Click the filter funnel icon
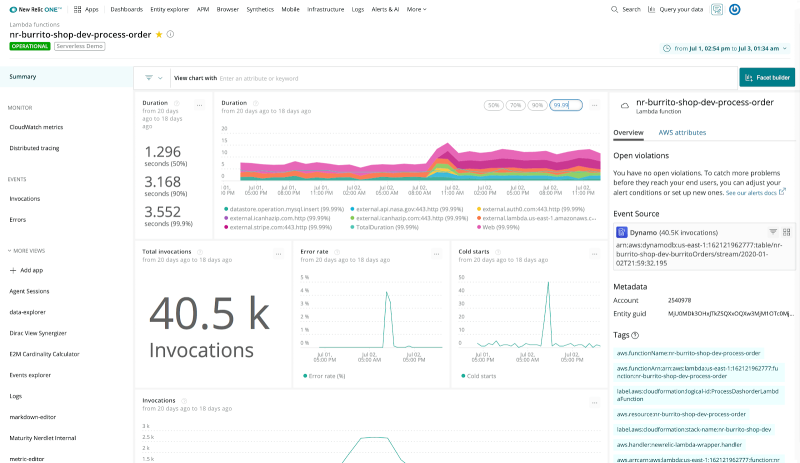 [x=148, y=78]
